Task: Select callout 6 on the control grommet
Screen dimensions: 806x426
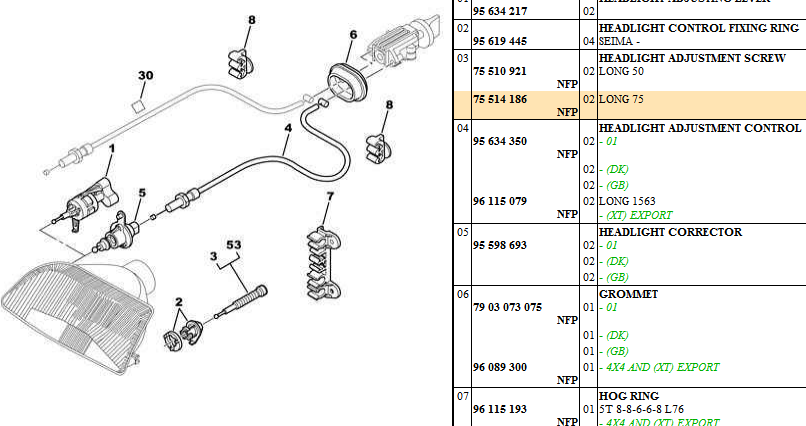Action: (352, 35)
